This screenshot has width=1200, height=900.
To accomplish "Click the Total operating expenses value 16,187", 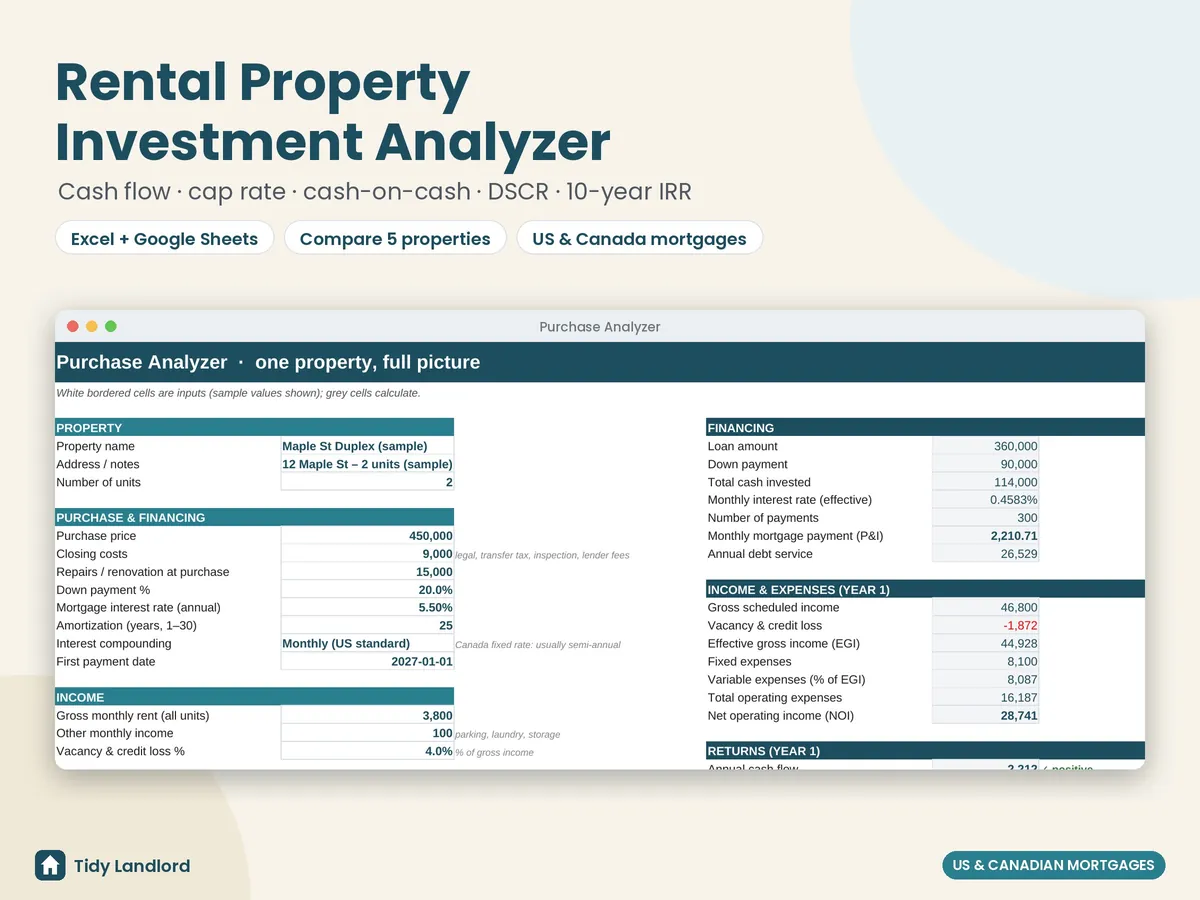I will pos(985,698).
